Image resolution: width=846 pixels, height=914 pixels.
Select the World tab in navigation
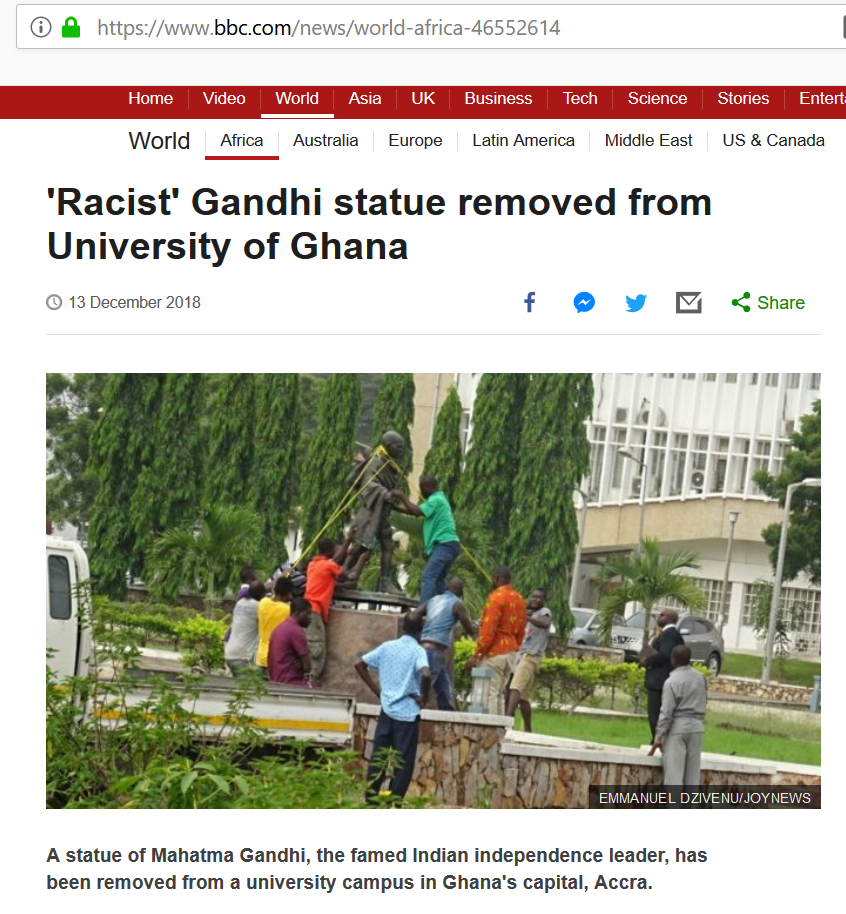pos(297,99)
